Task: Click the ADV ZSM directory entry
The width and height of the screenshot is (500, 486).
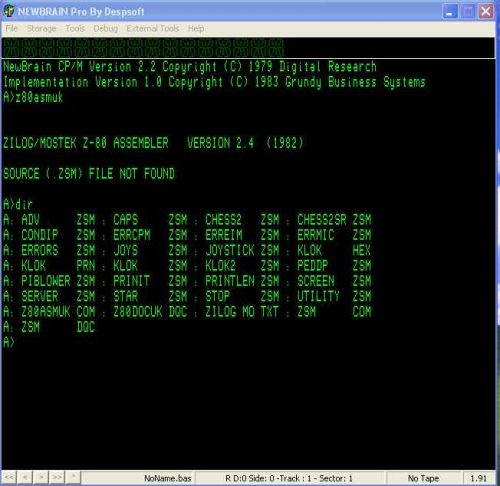Action: 58,220
